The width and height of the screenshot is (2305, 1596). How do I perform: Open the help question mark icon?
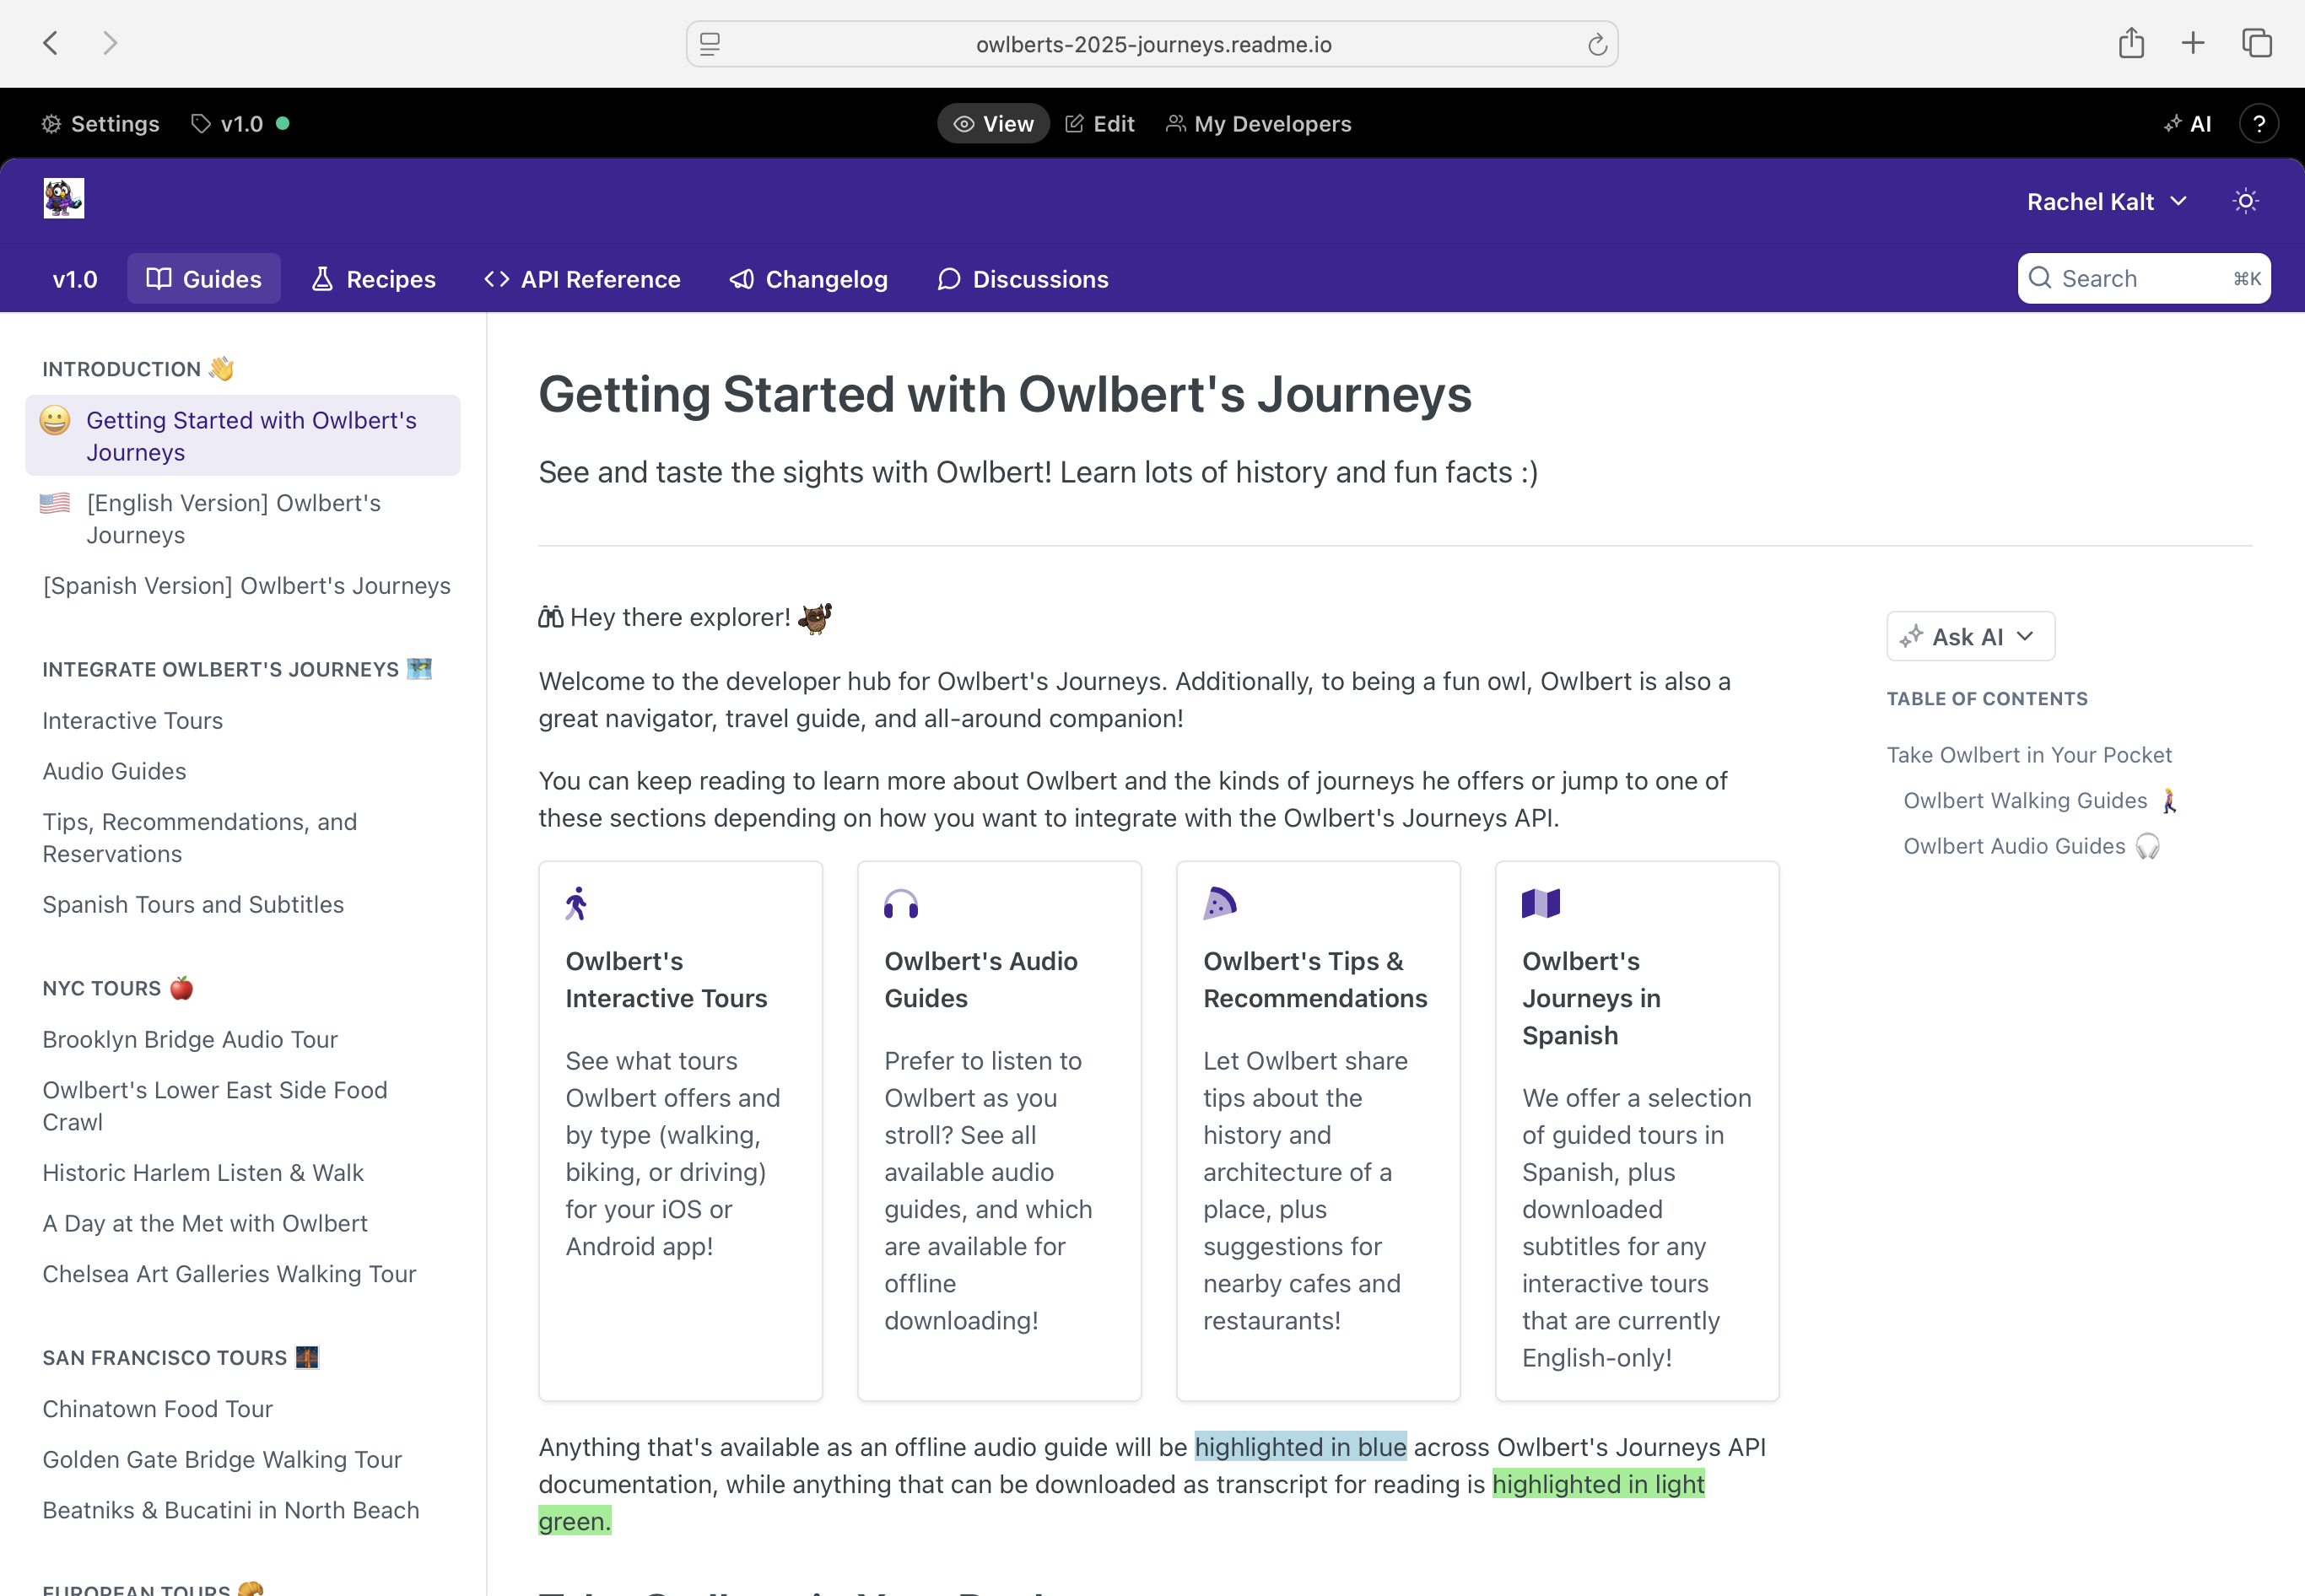click(2258, 124)
